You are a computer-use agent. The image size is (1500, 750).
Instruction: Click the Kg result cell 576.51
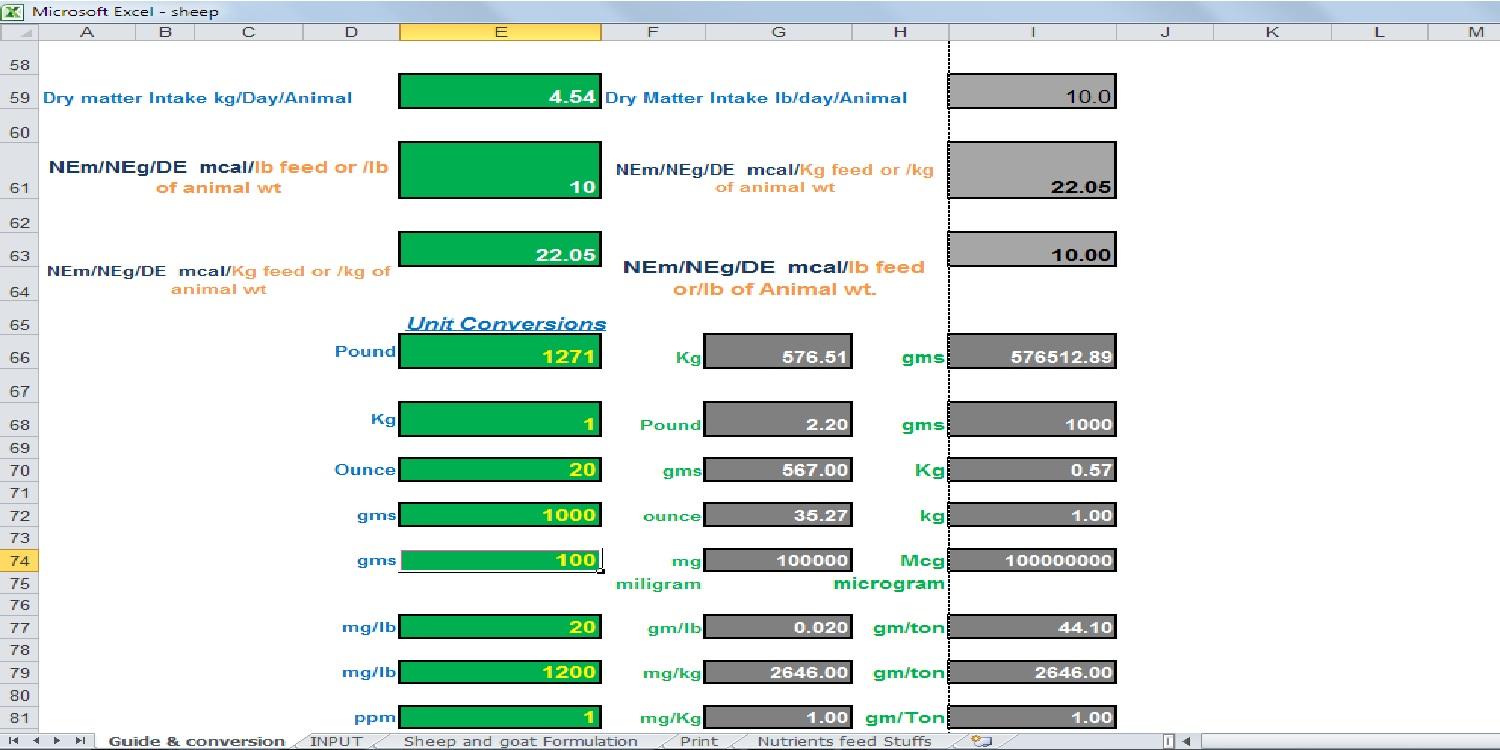tap(778, 351)
